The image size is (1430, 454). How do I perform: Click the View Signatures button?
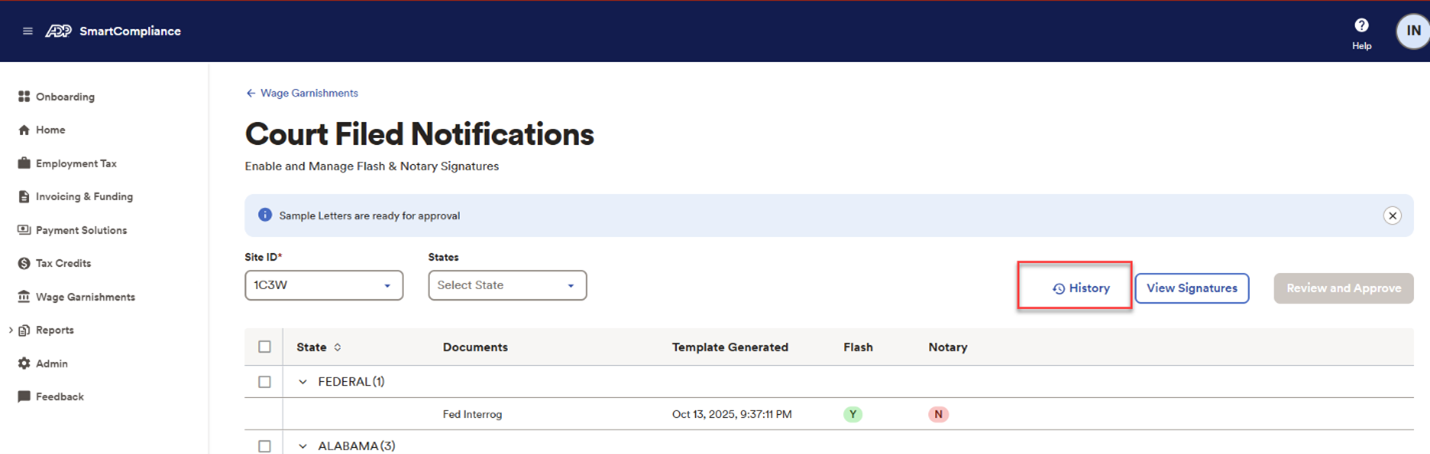[1191, 288]
